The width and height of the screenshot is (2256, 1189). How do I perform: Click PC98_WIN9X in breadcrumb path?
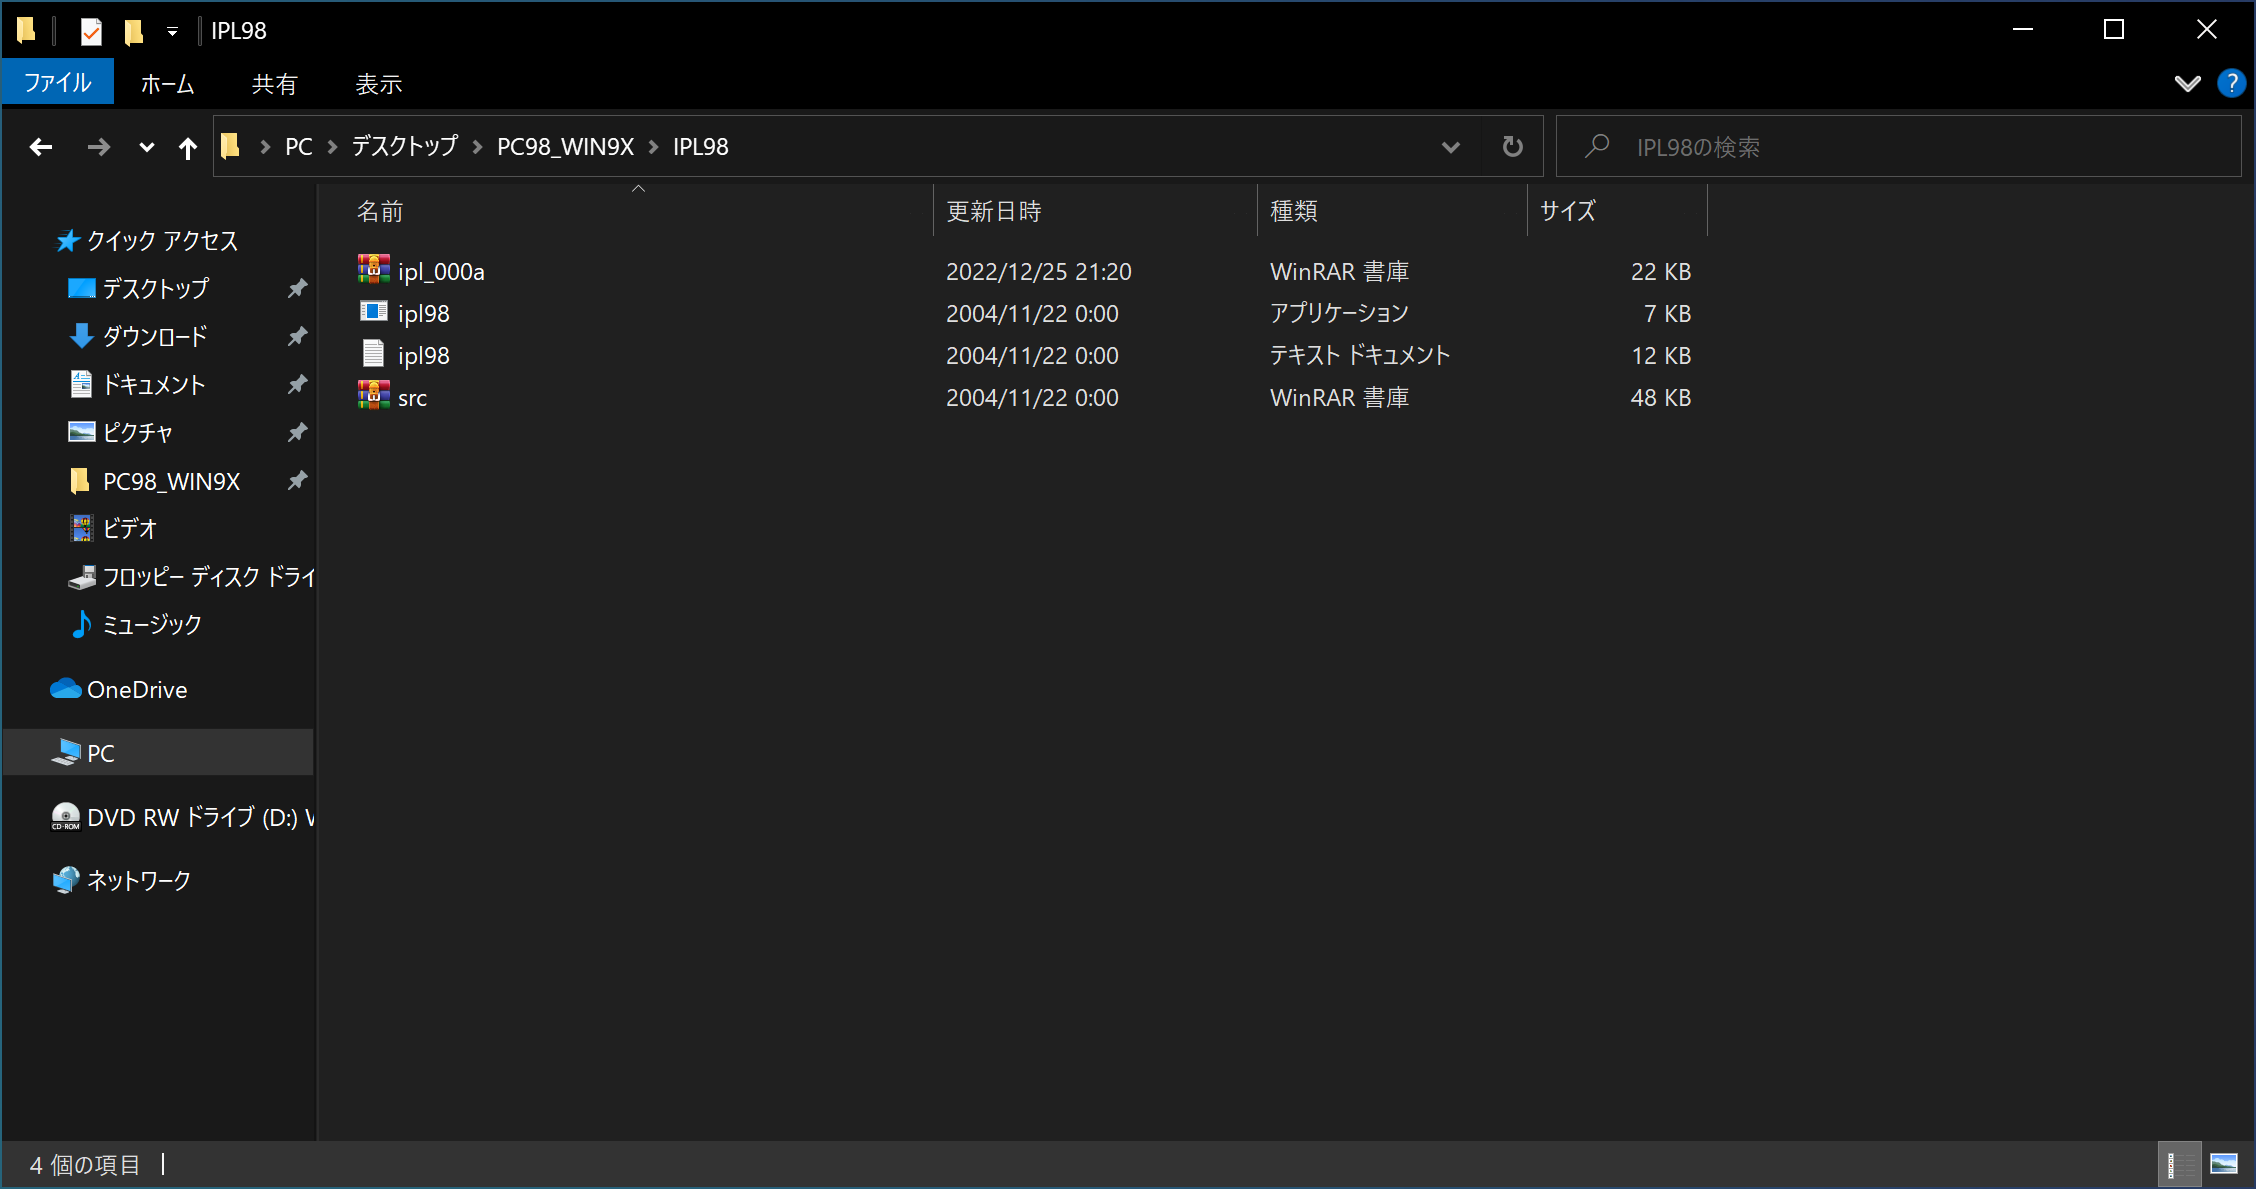click(565, 147)
